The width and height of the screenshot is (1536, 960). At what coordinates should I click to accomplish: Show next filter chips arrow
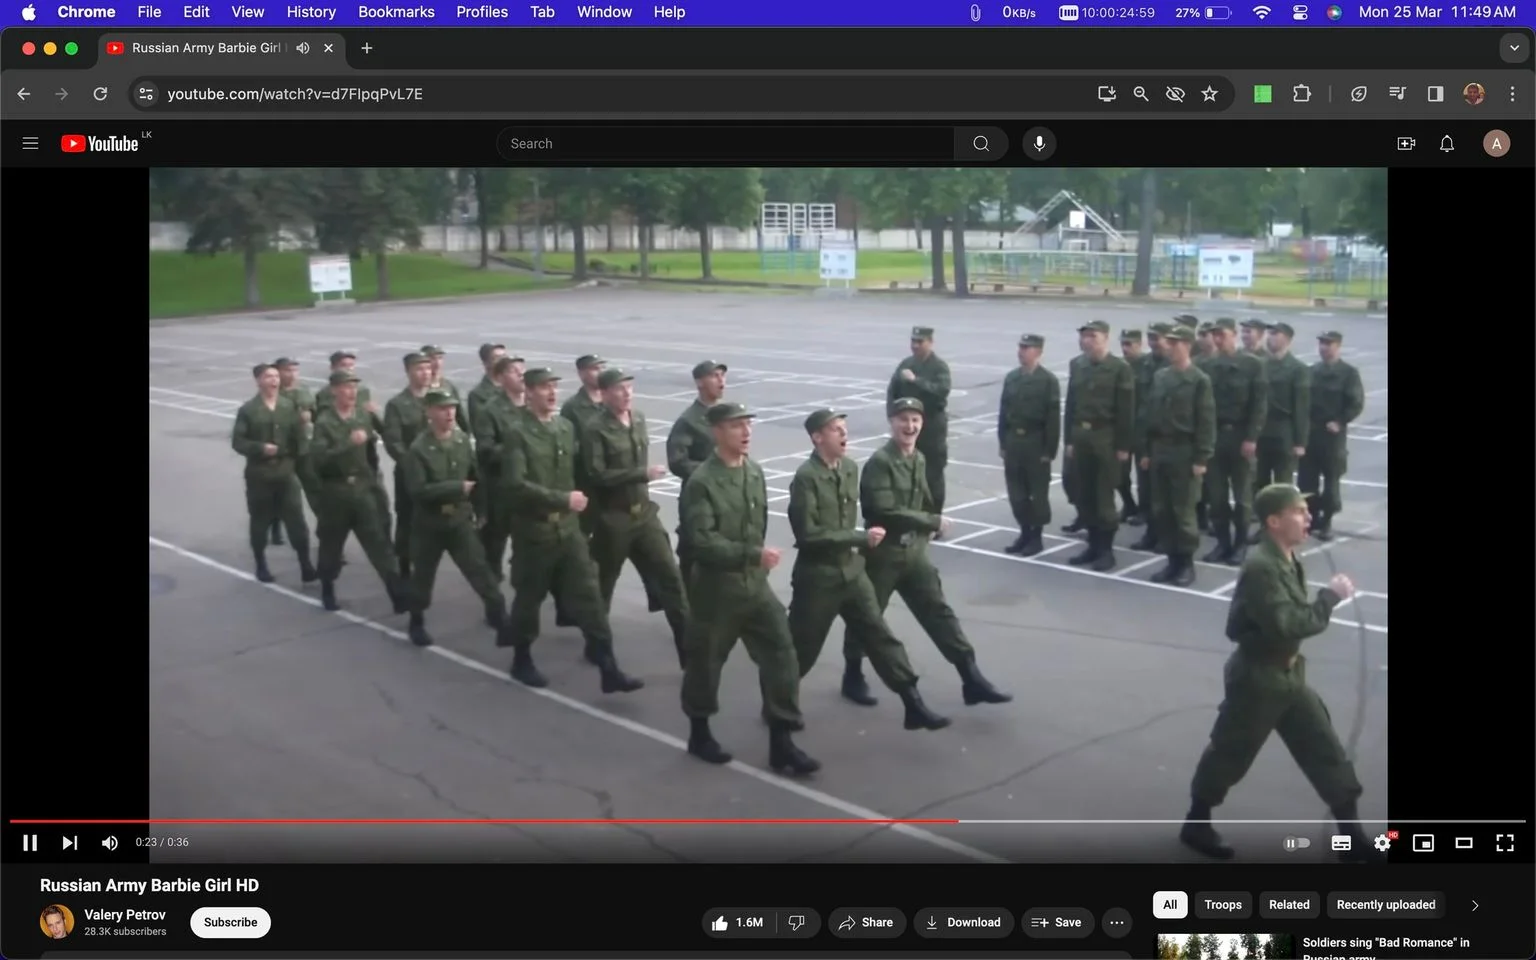(x=1475, y=905)
